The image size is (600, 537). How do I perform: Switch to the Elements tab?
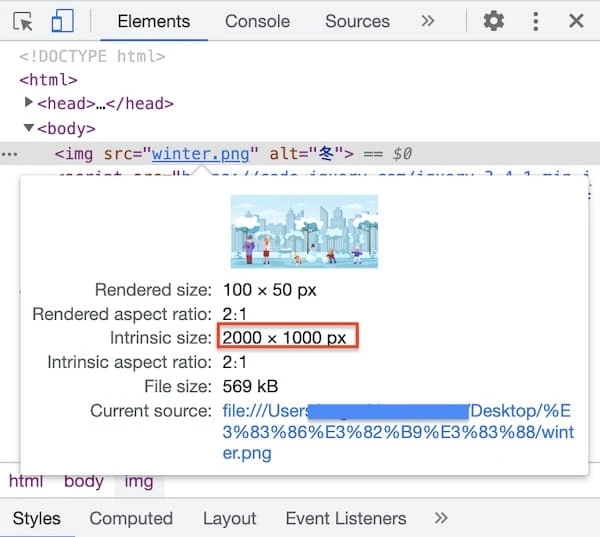pos(154,21)
